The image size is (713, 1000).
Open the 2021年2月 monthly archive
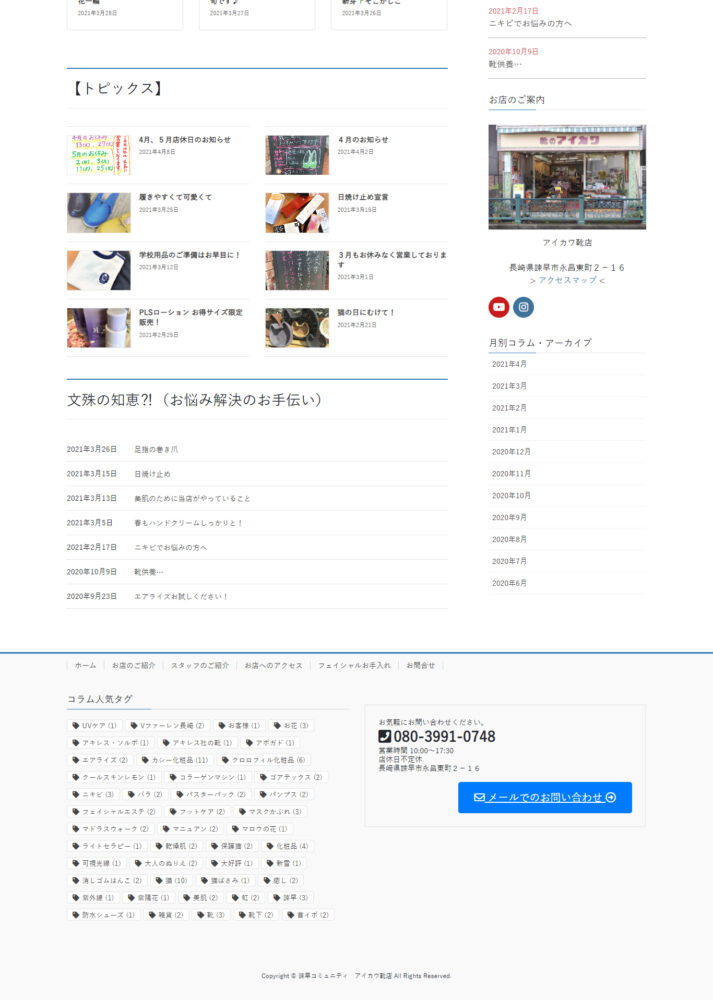tap(509, 408)
